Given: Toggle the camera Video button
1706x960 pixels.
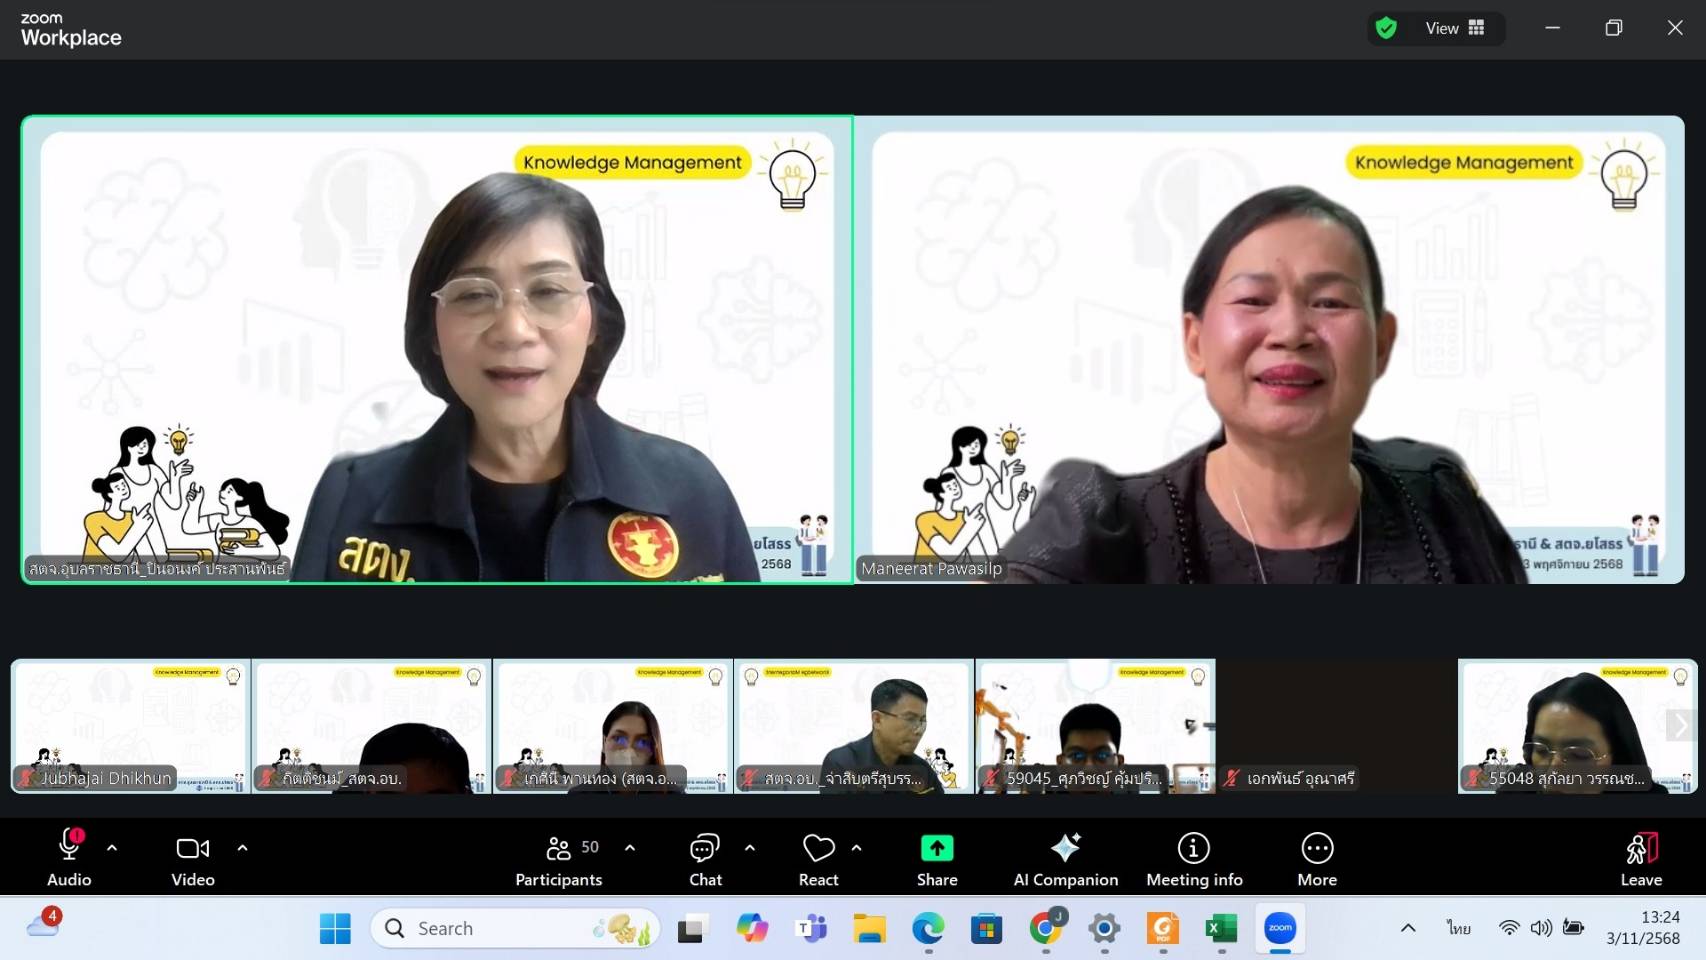Looking at the screenshot, I should 193,860.
